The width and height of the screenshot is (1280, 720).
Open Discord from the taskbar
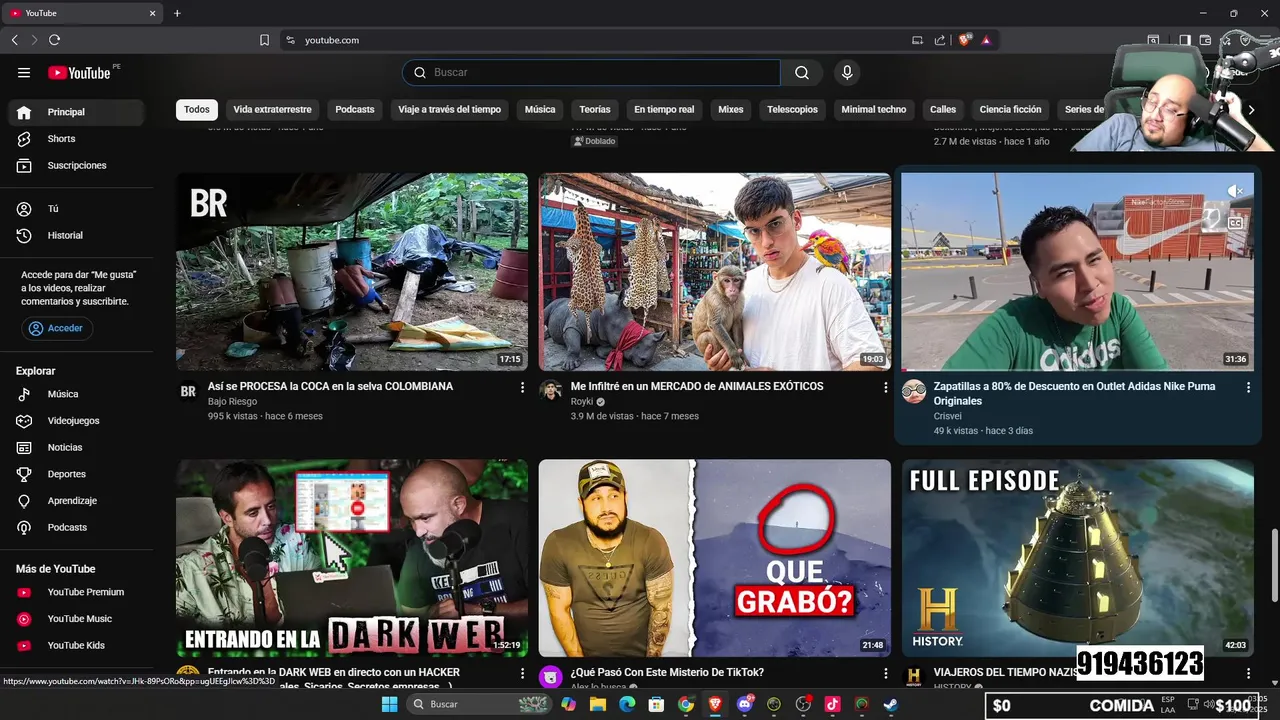pos(744,704)
